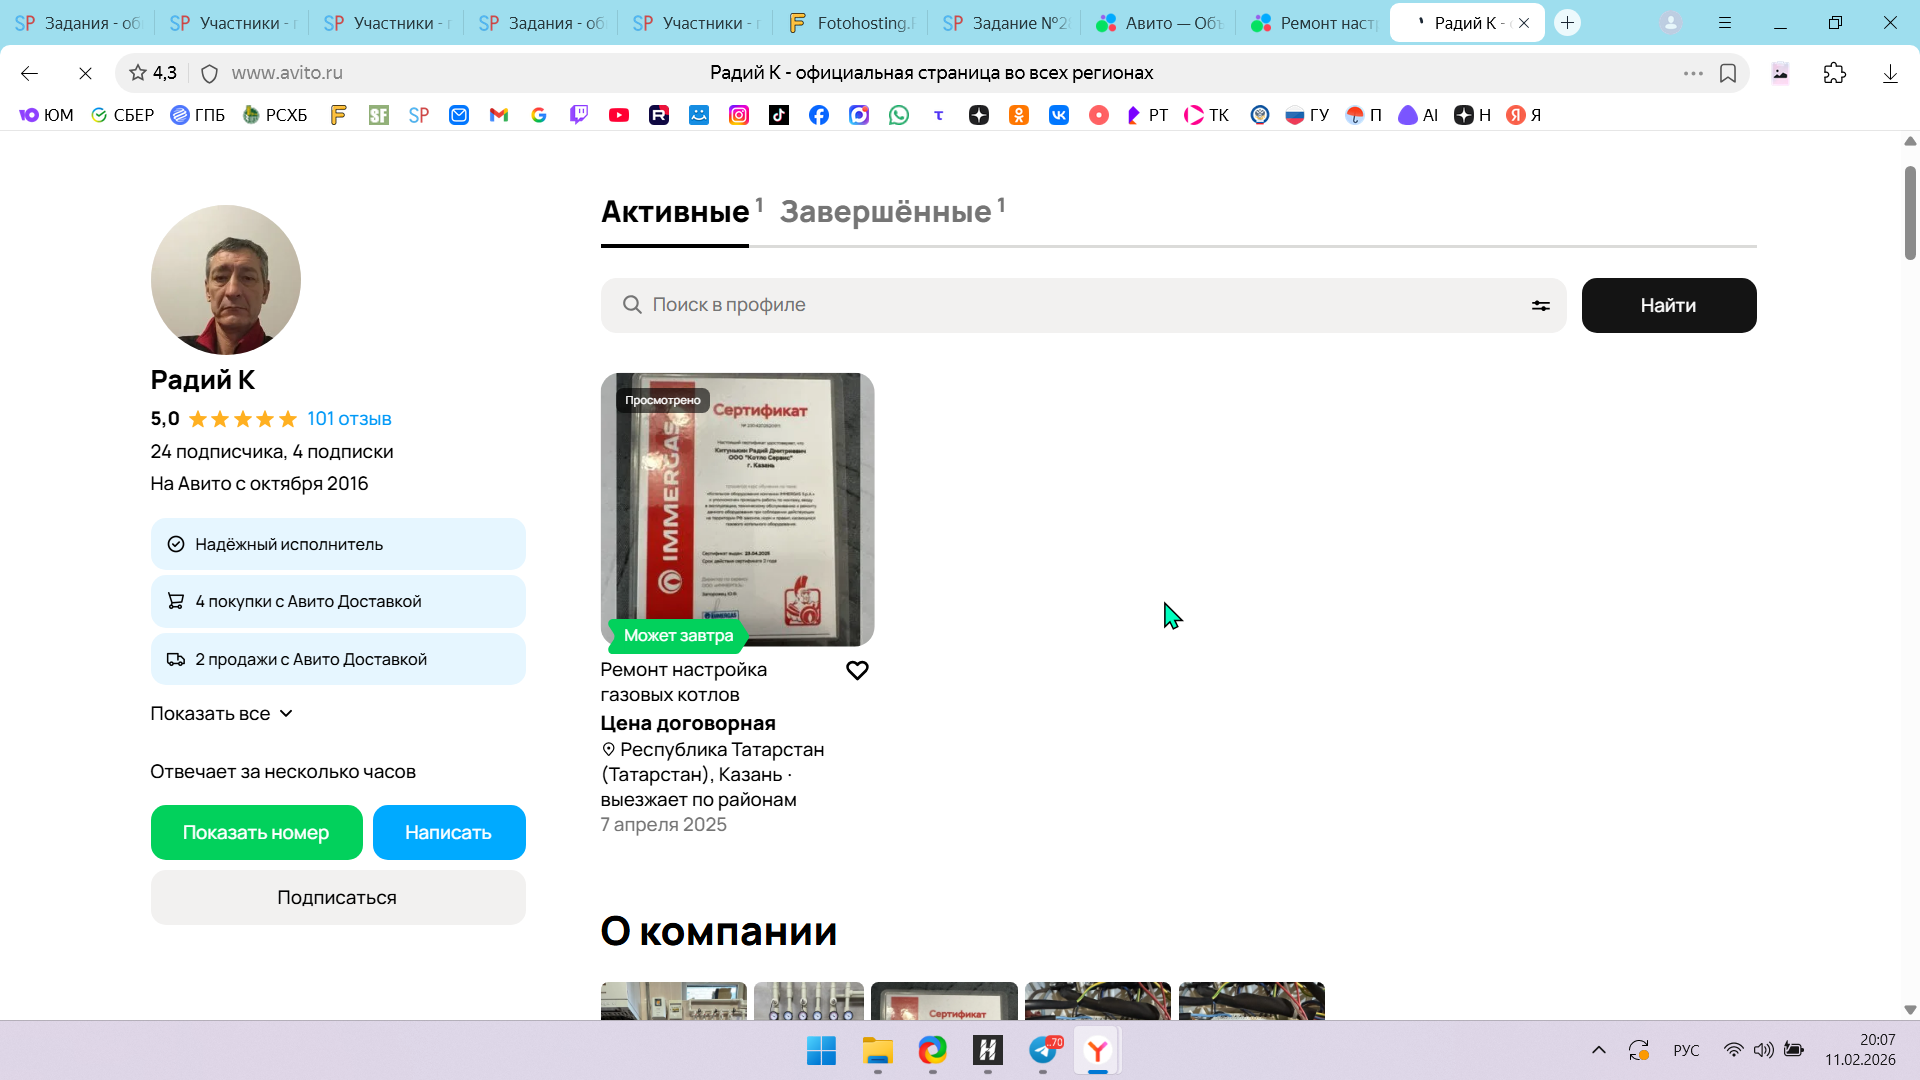This screenshot has height=1080, width=1920.
Task: Click the YouTube bookmark icon
Action: click(x=619, y=115)
